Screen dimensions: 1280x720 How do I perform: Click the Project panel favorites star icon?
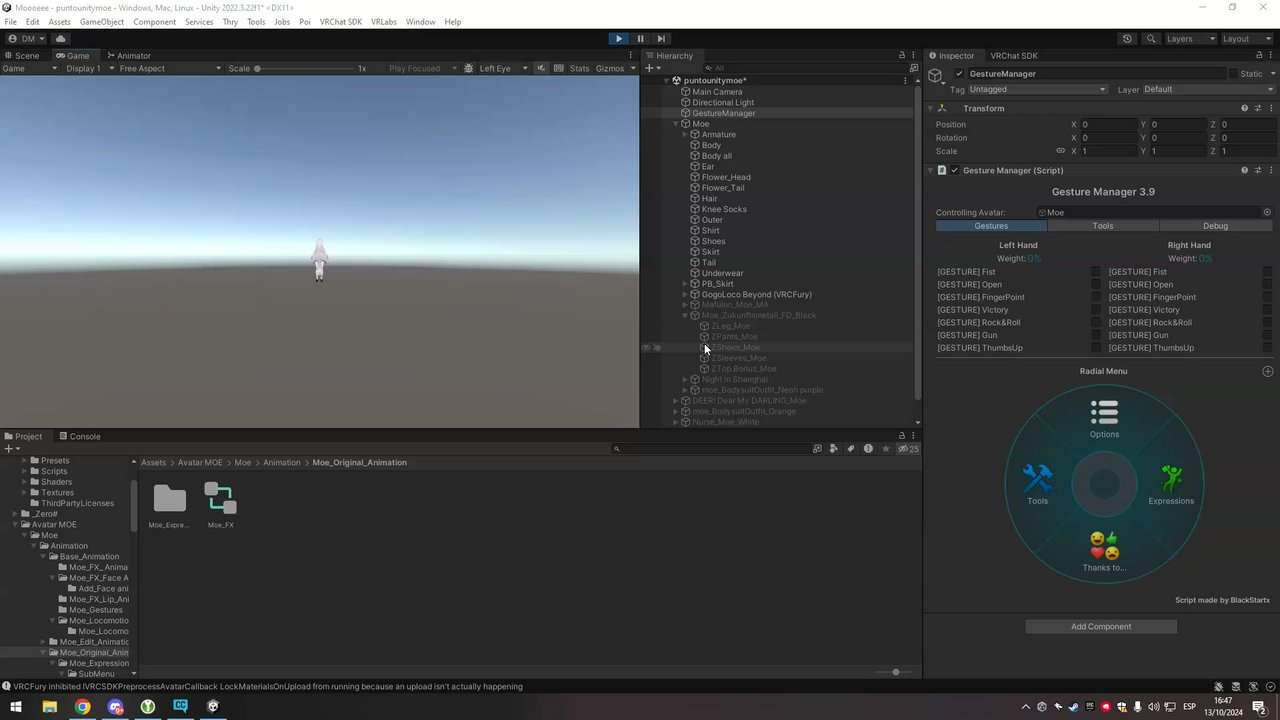[885, 449]
